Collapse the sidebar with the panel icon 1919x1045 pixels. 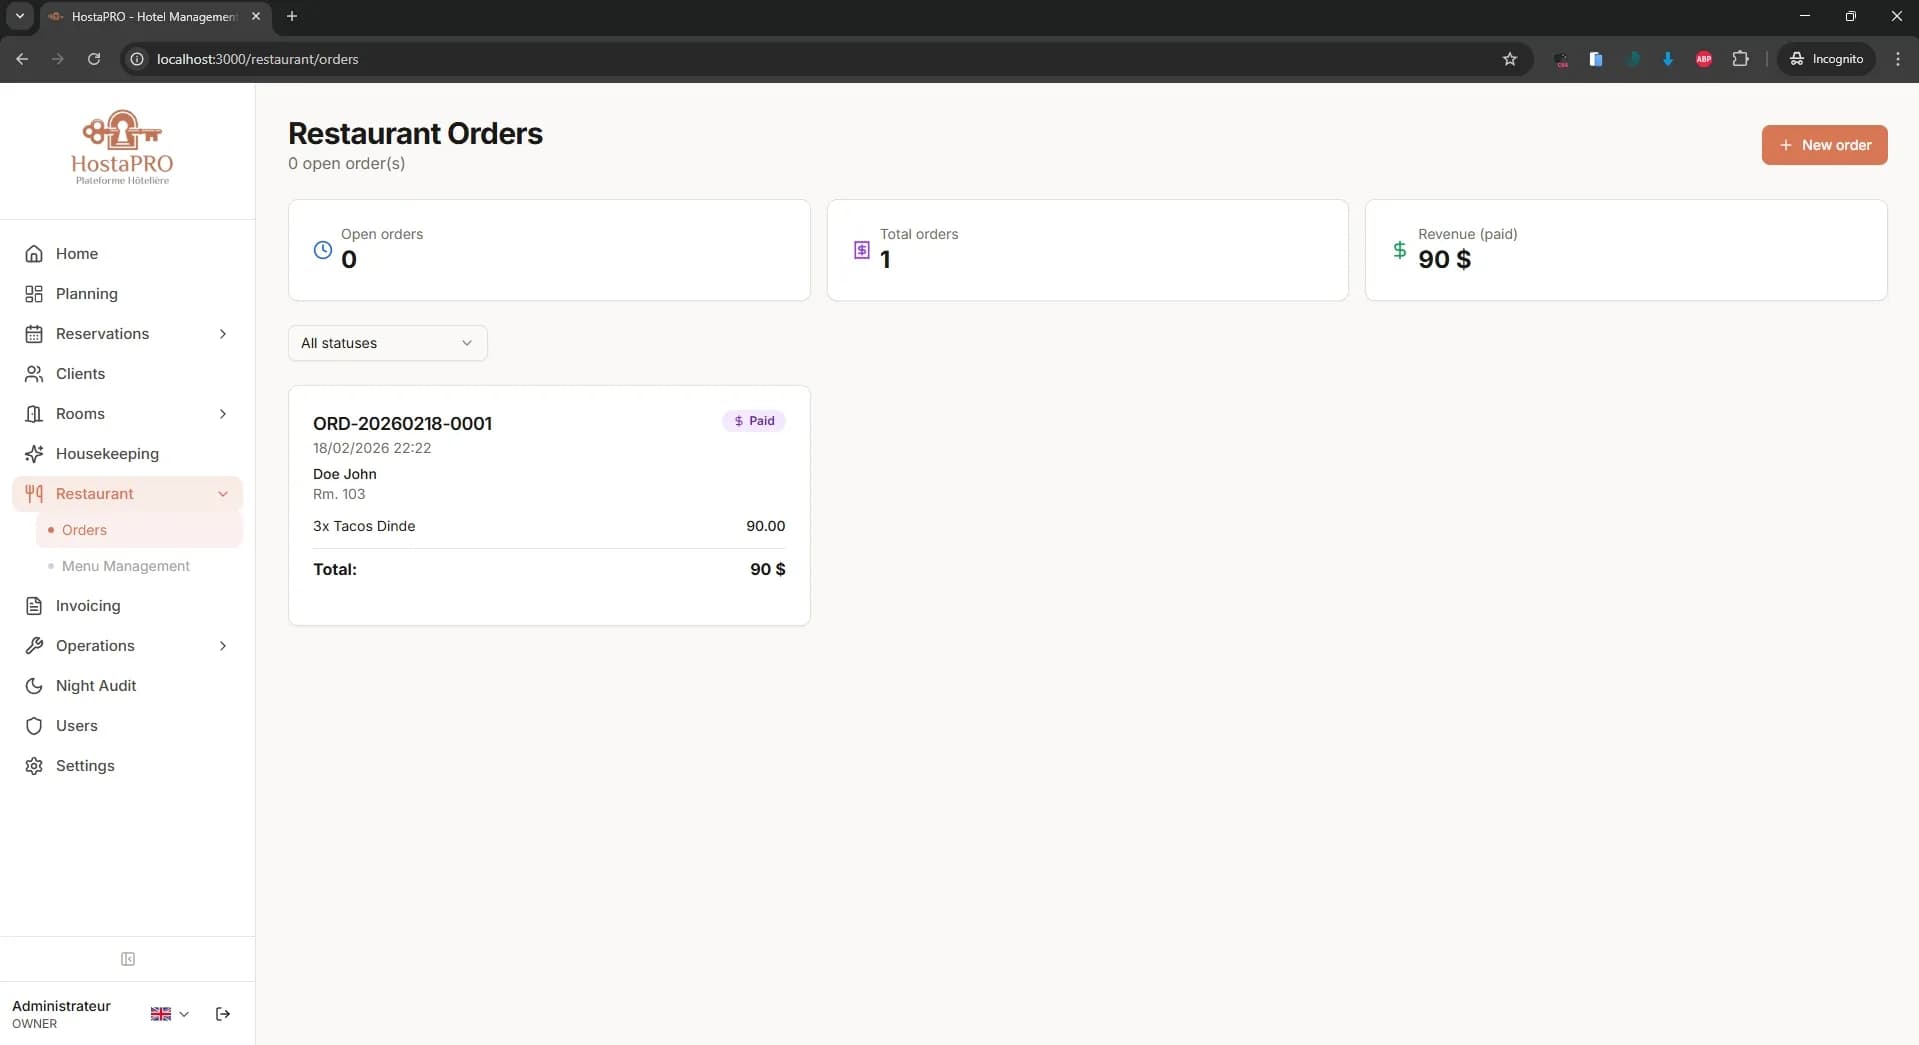128,959
